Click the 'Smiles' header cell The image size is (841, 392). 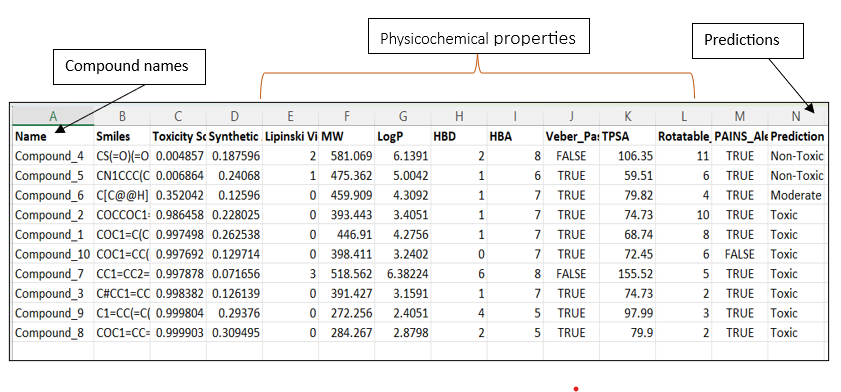(x=122, y=136)
